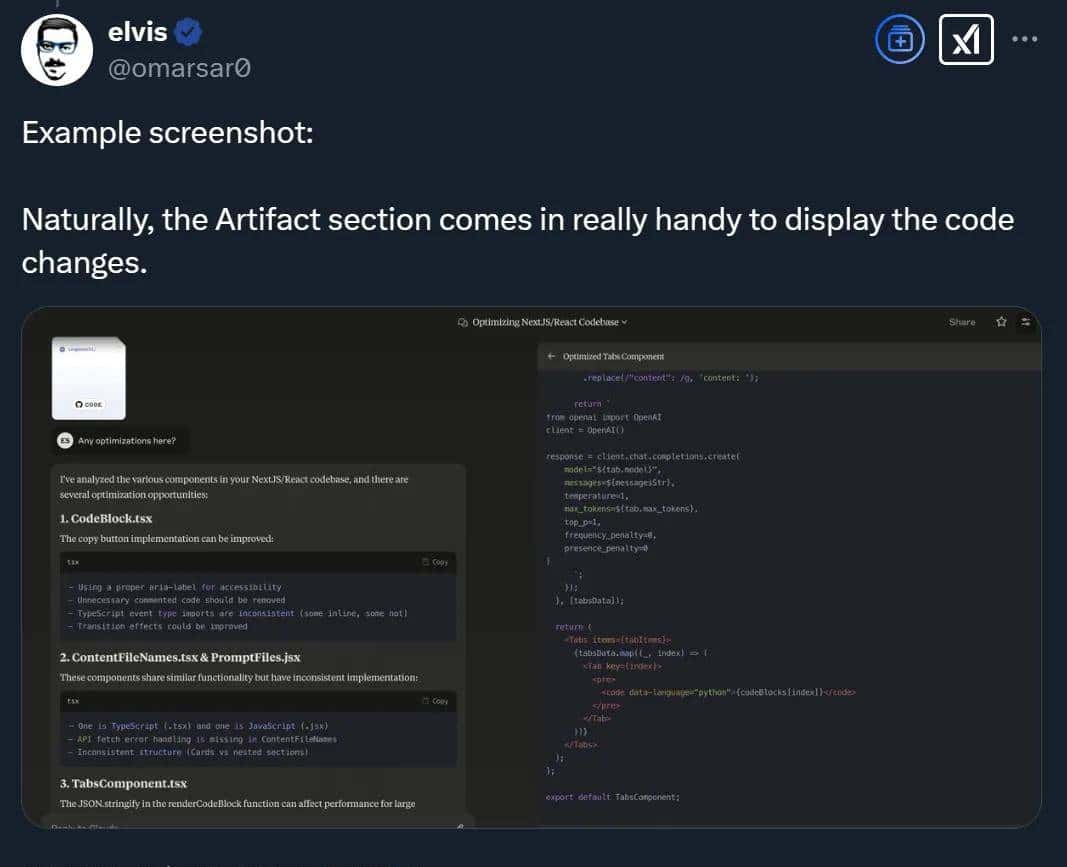The height and width of the screenshot is (867, 1067).
Task: Open the chat controls sliders icon
Action: coord(1025,322)
